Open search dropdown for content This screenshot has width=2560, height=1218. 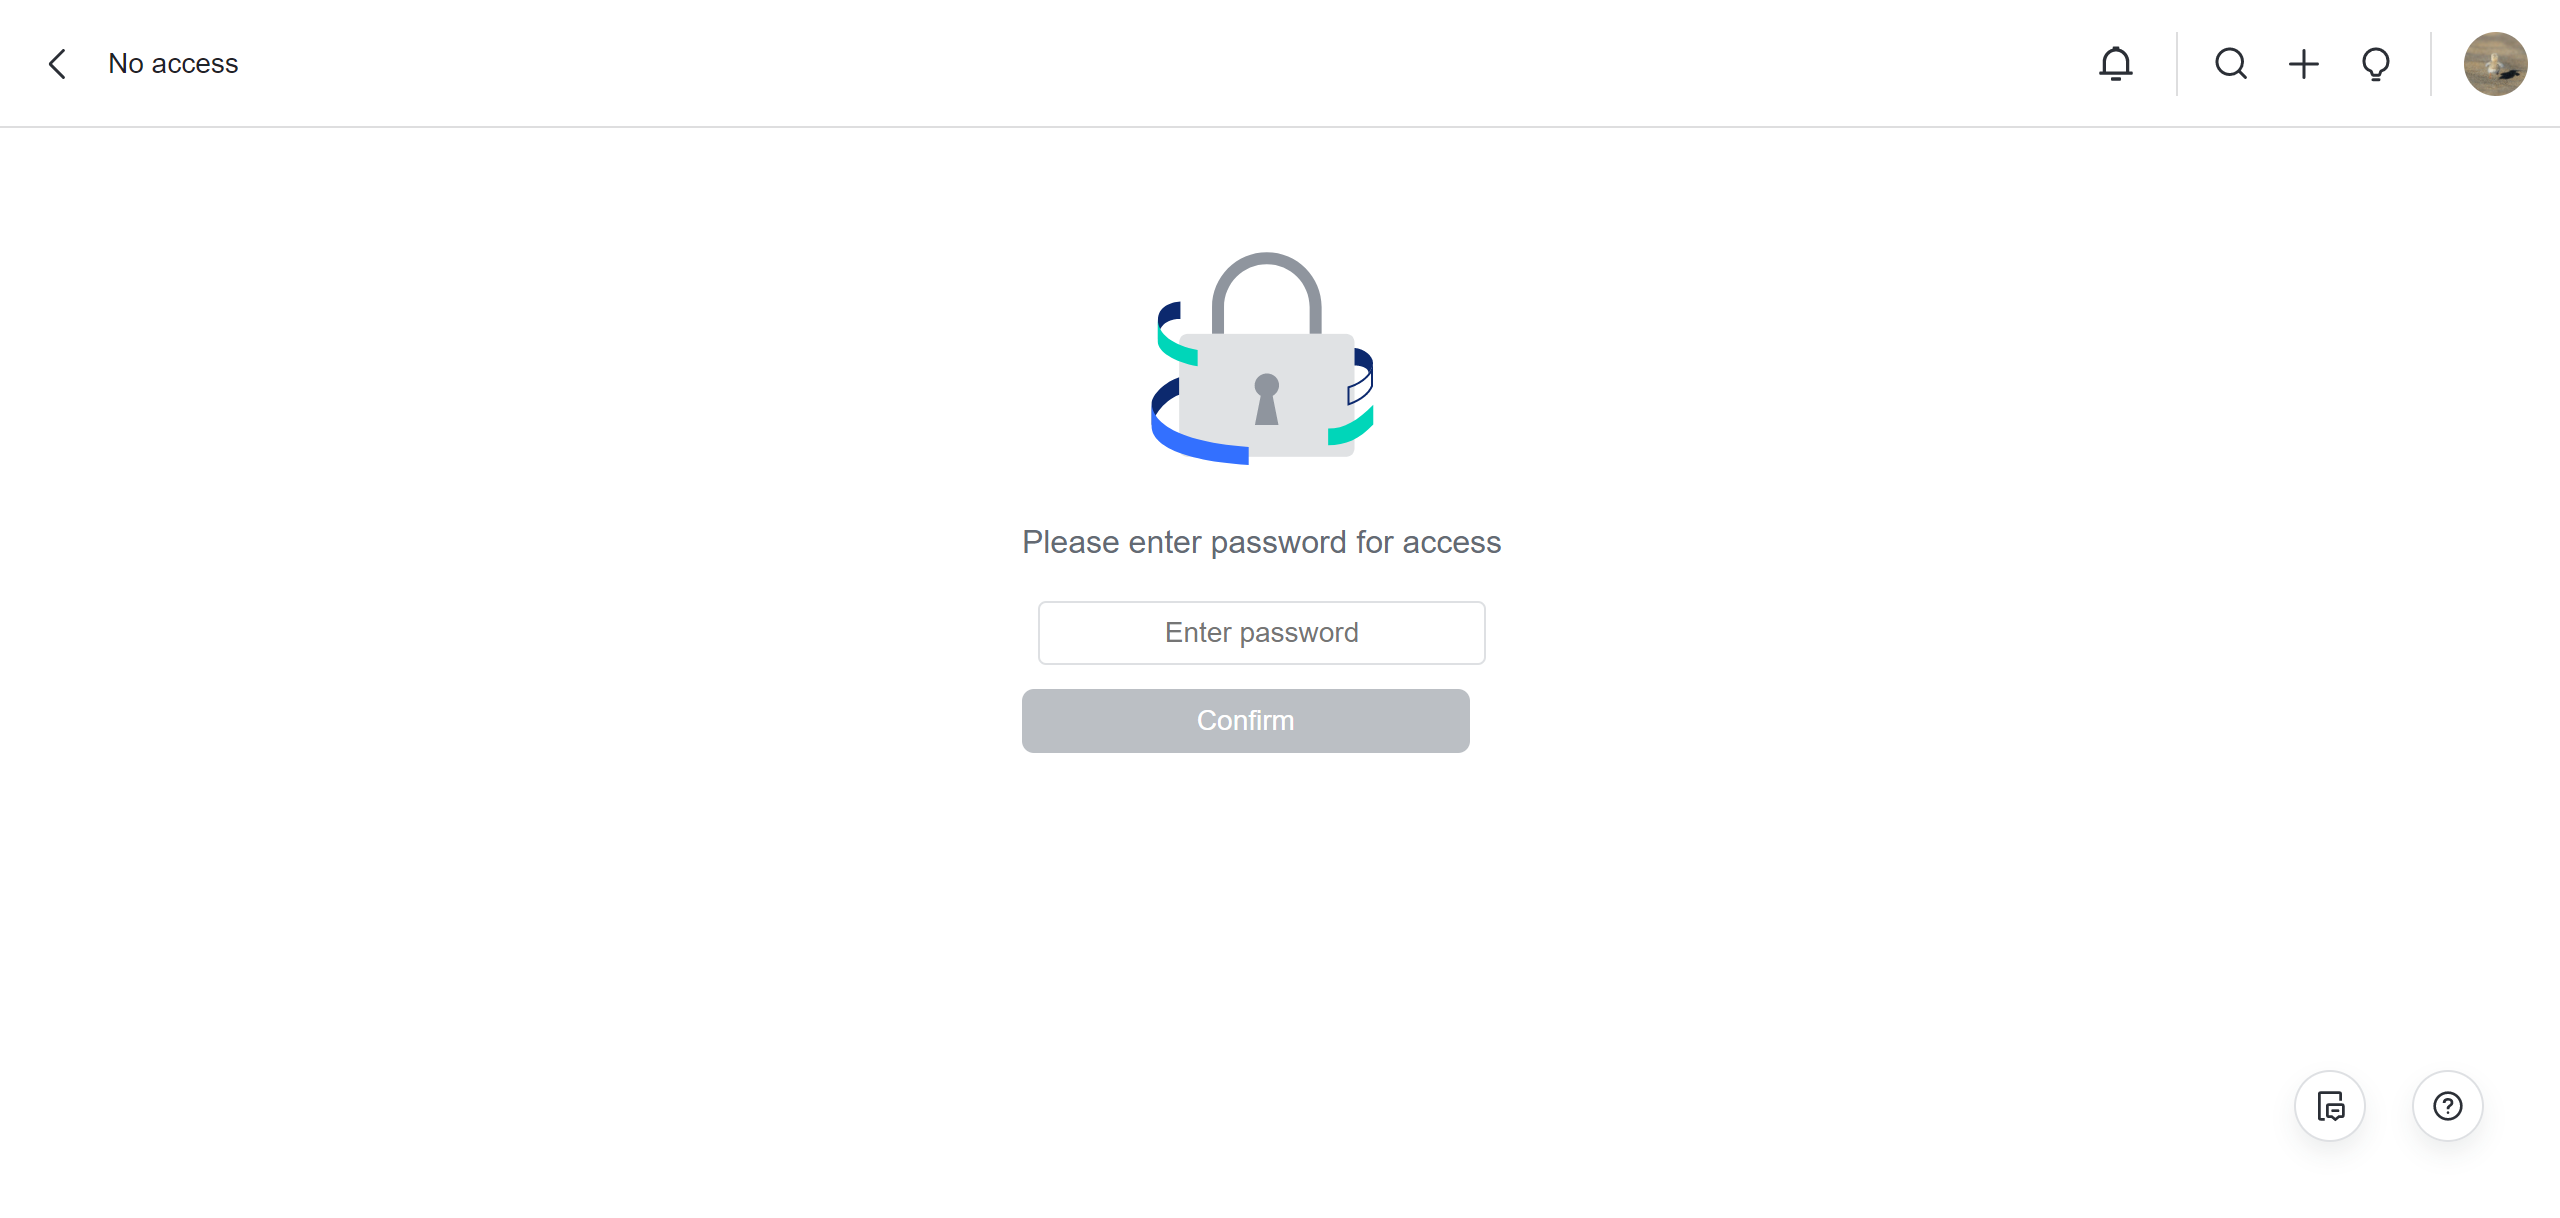coord(2230,64)
